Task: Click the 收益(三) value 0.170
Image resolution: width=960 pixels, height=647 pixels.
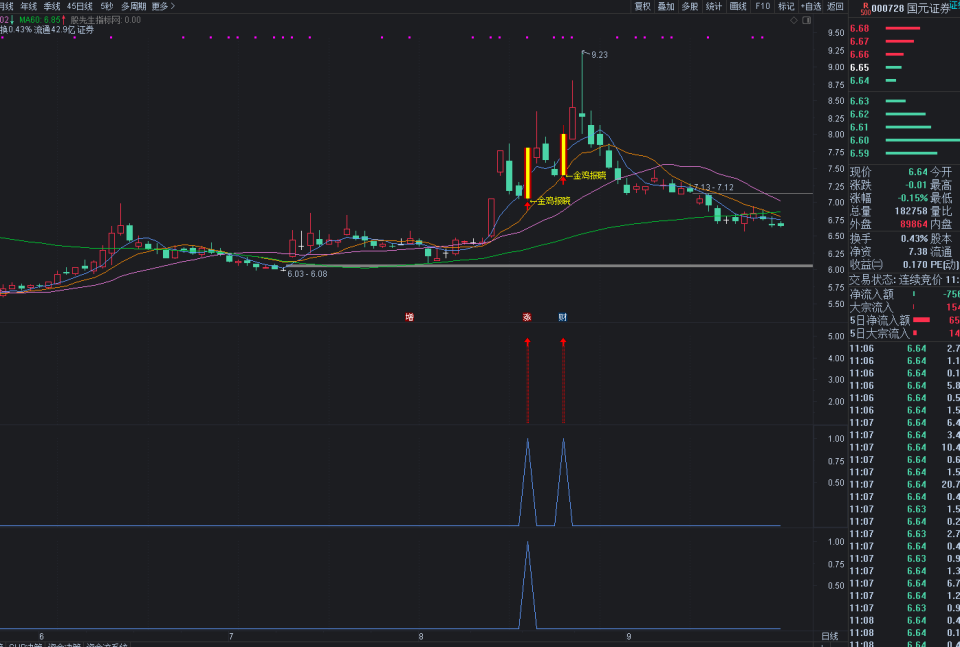Action: coord(915,265)
